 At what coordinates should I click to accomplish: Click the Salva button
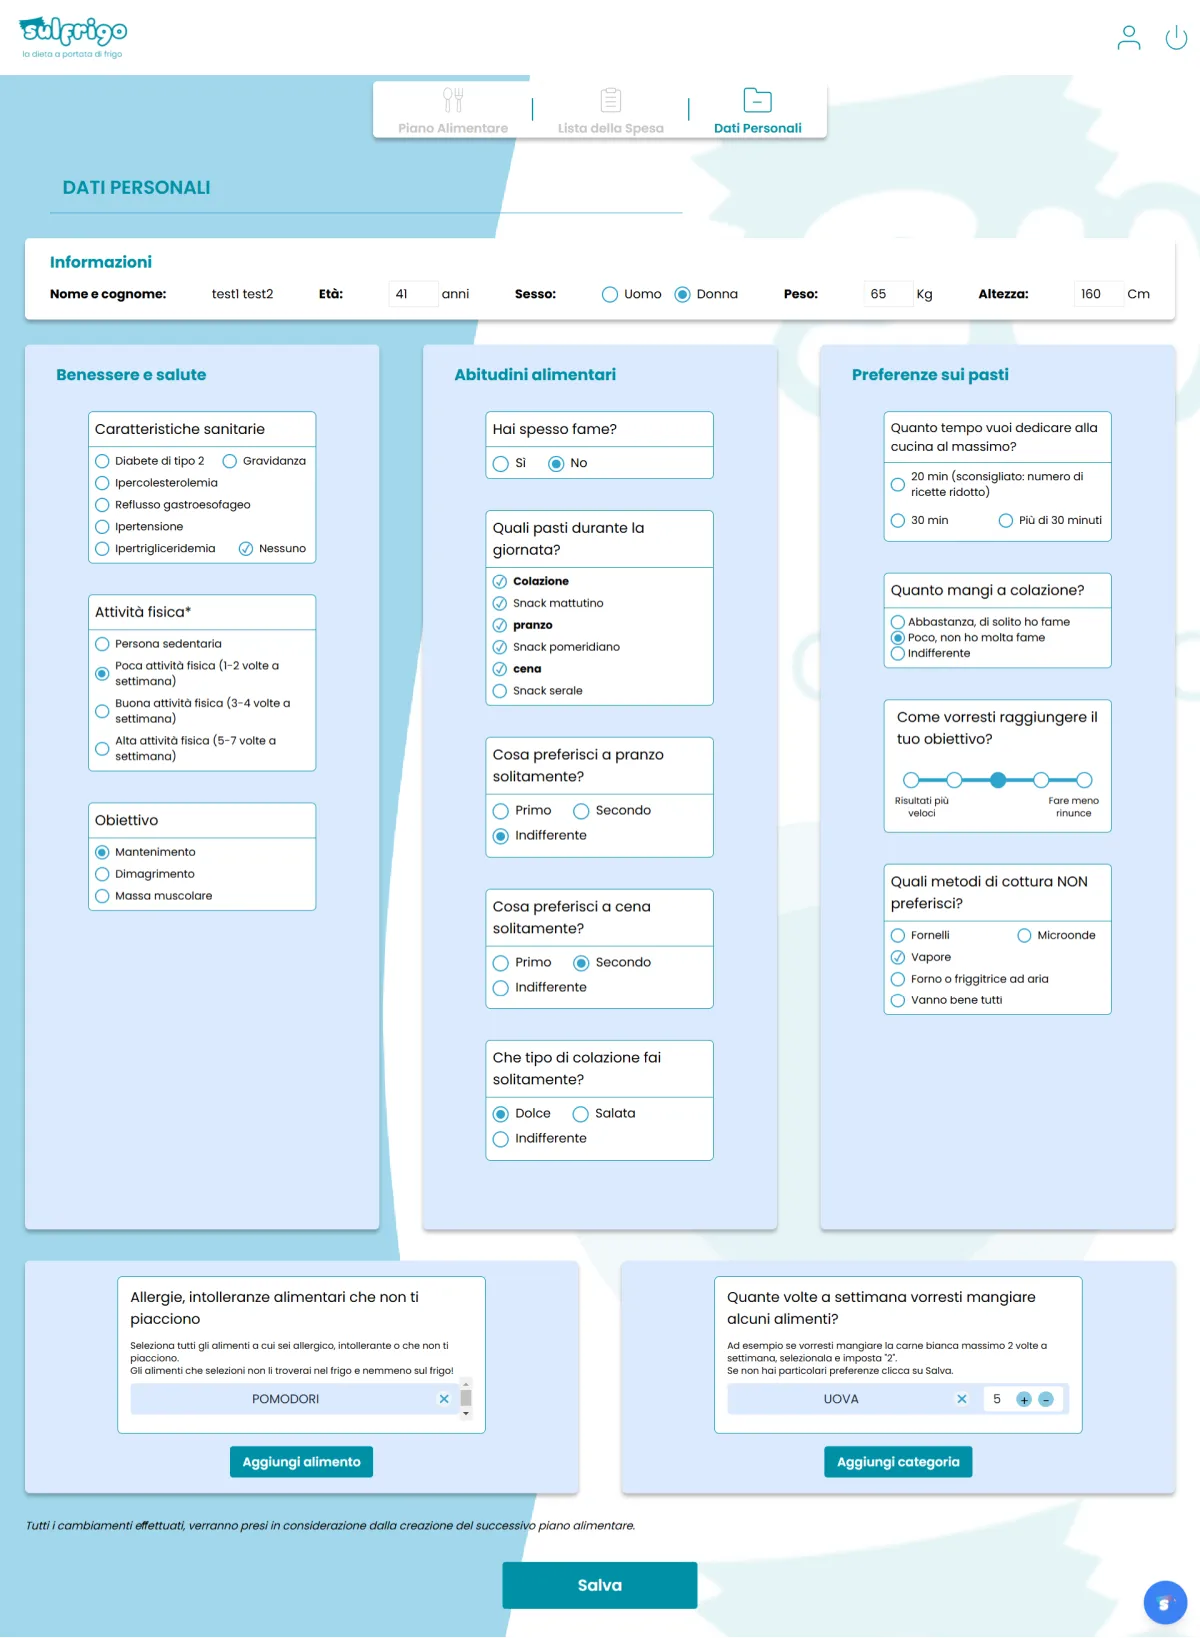[600, 1585]
